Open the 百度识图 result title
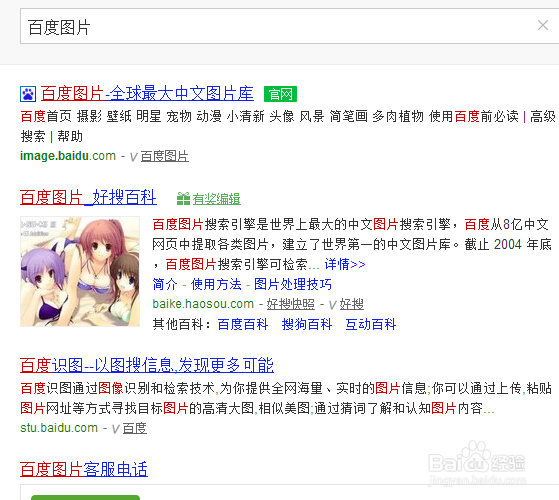 tap(147, 365)
